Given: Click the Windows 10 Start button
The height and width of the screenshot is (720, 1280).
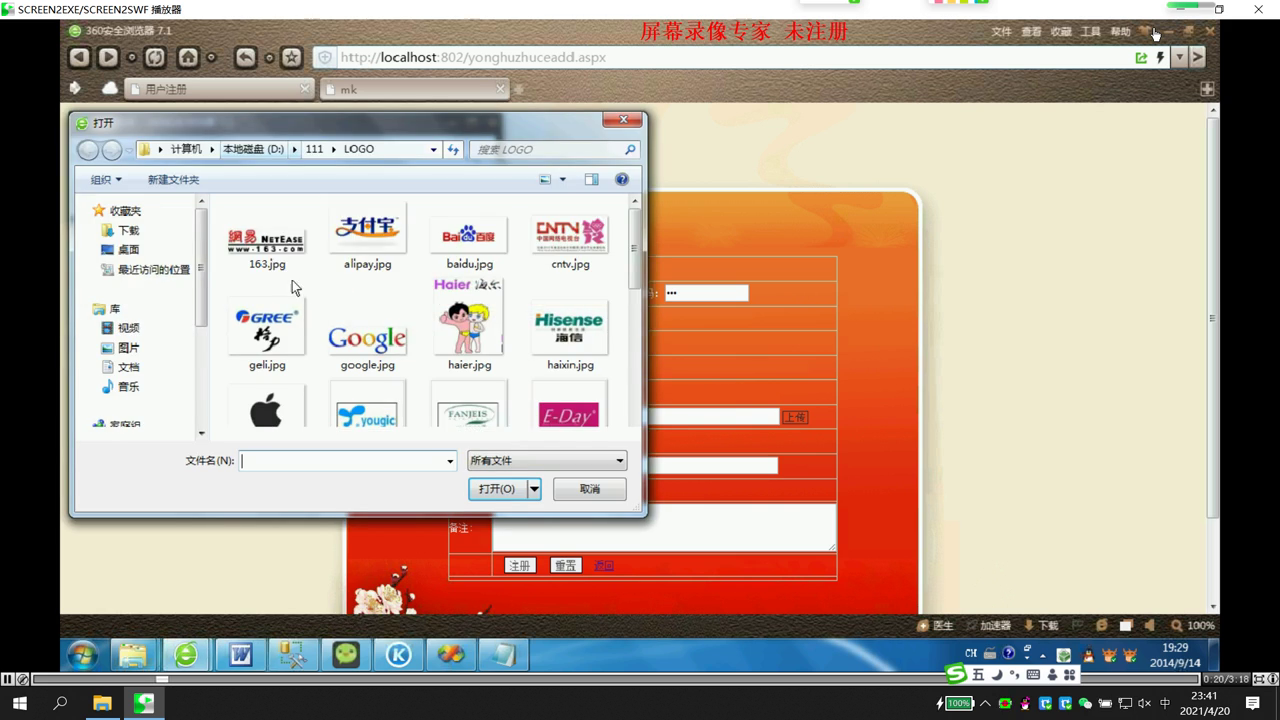Looking at the screenshot, I should 19,703.
